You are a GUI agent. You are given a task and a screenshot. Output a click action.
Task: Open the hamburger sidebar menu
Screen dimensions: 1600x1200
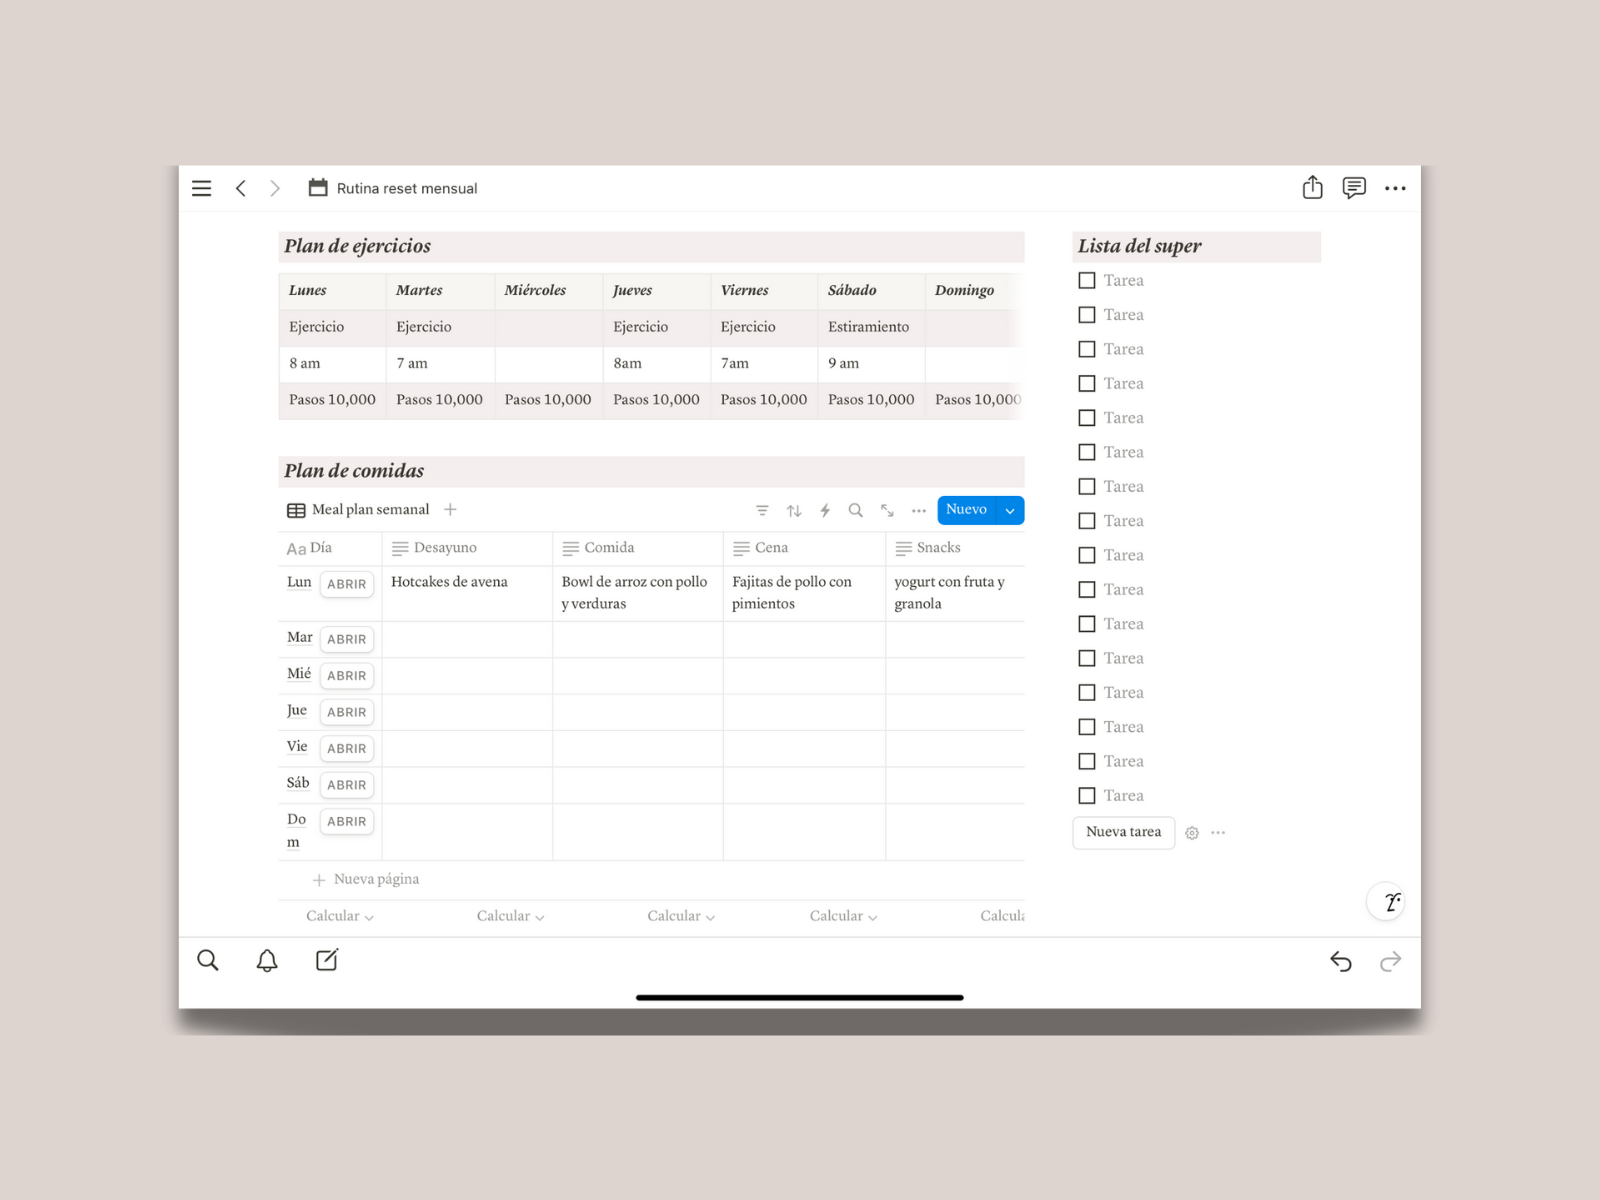[201, 188]
